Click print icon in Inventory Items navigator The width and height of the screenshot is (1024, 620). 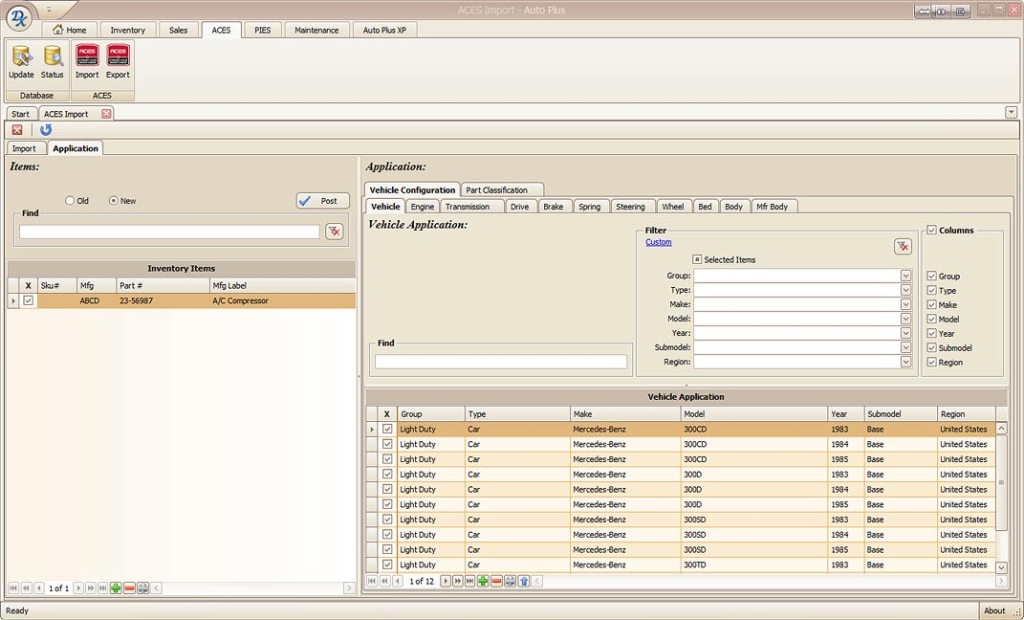pyautogui.click(x=143, y=588)
